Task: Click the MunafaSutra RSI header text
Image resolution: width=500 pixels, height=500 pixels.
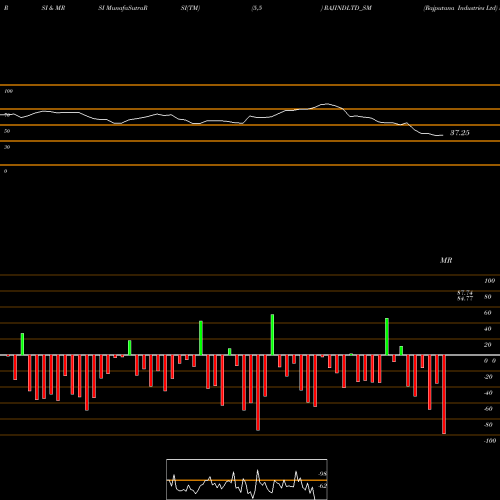Action: pyautogui.click(x=123, y=8)
